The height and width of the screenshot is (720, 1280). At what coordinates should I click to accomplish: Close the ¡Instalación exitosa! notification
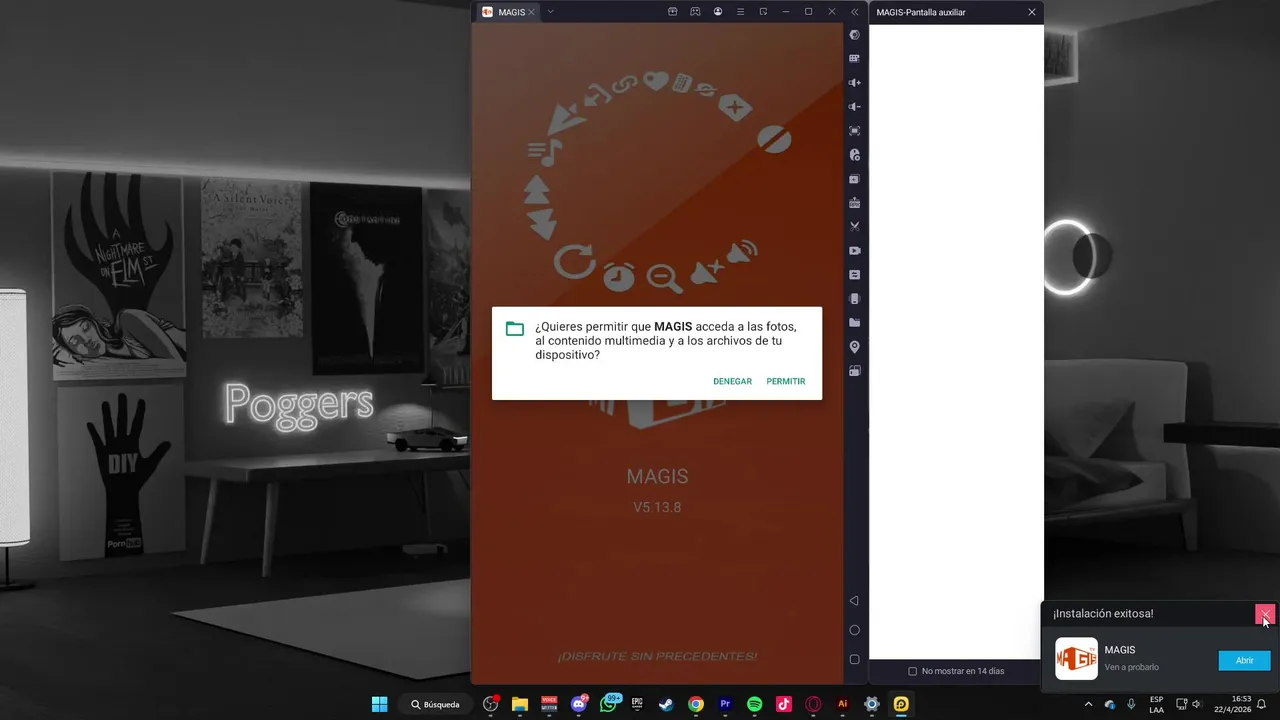tap(1265, 614)
